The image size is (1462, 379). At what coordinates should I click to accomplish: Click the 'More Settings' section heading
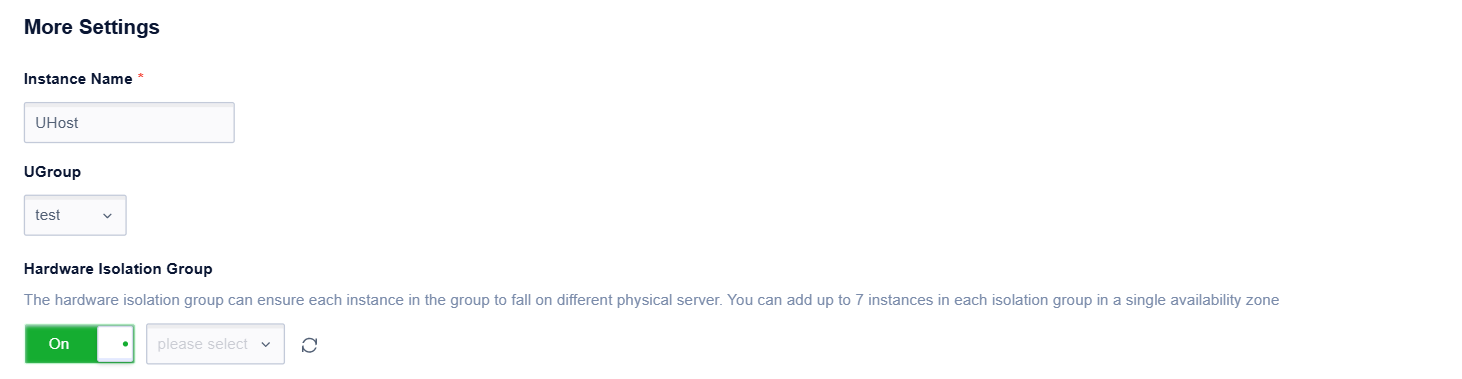pos(92,28)
